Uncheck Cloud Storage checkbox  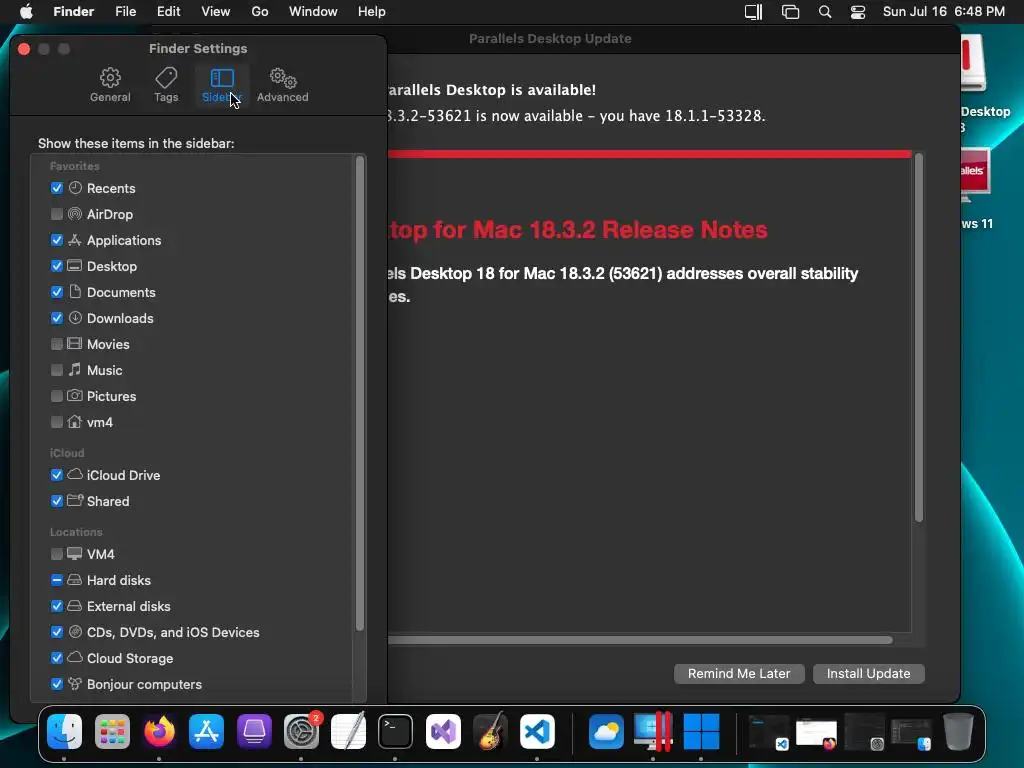click(x=57, y=658)
